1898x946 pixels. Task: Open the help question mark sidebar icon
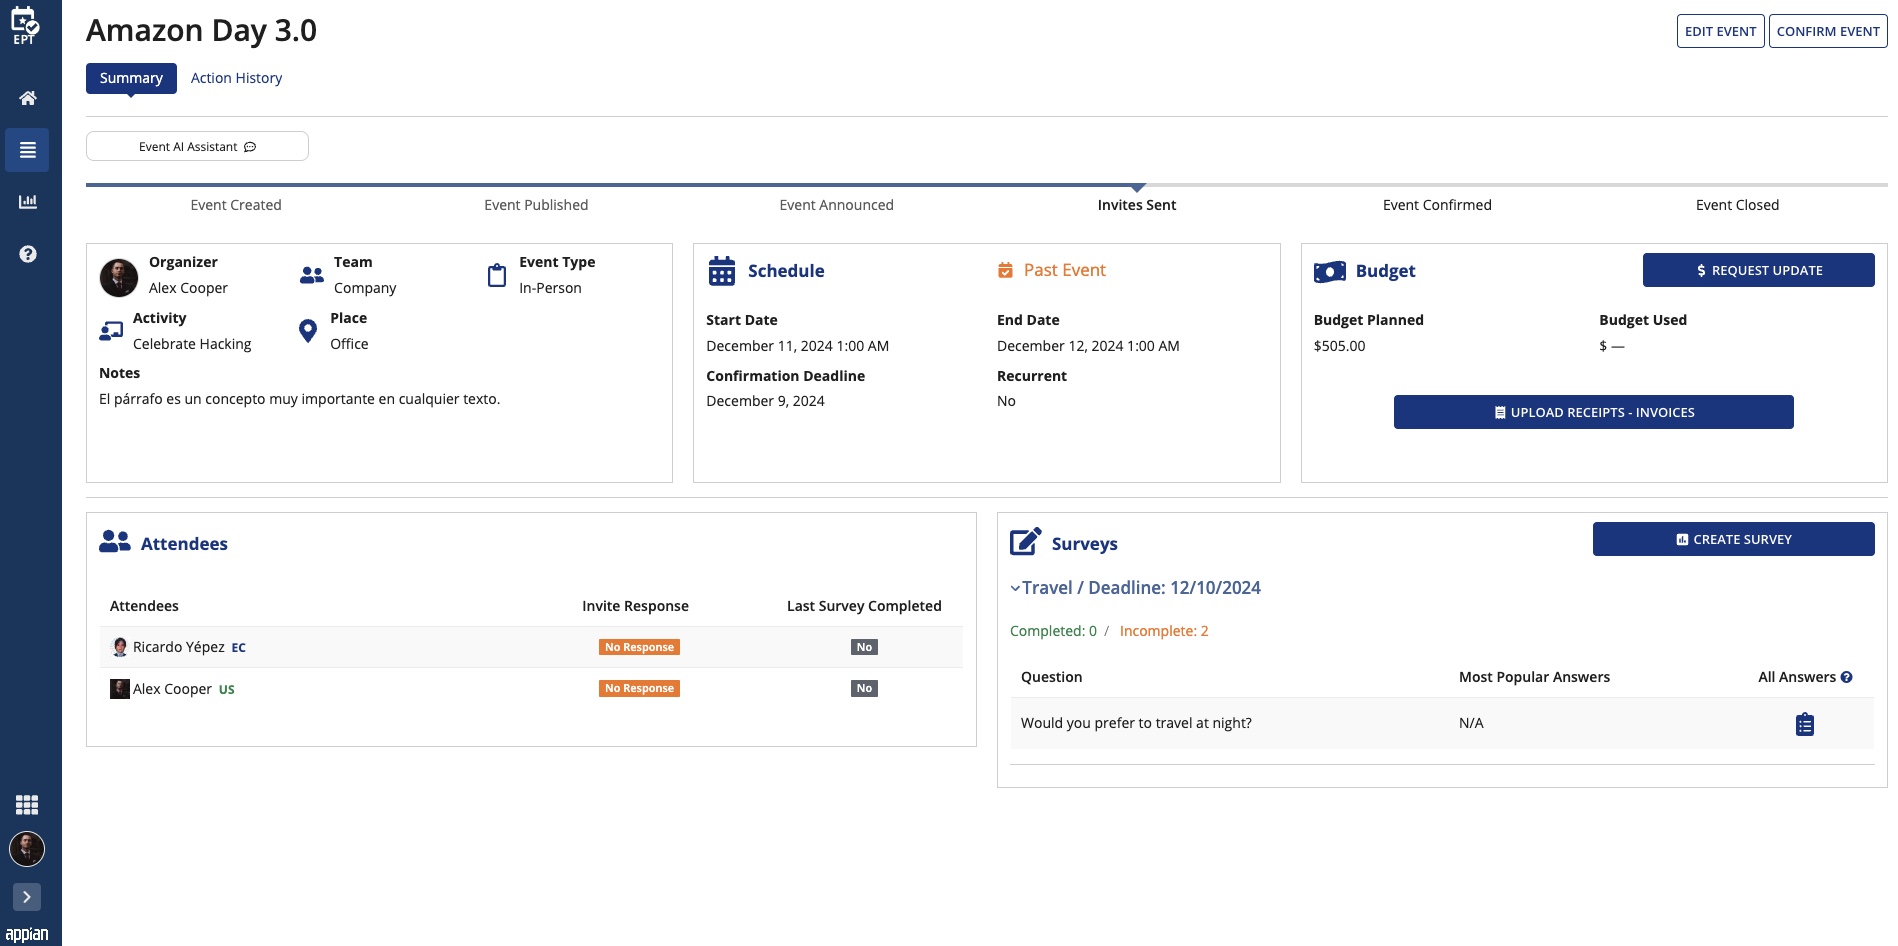tap(28, 254)
